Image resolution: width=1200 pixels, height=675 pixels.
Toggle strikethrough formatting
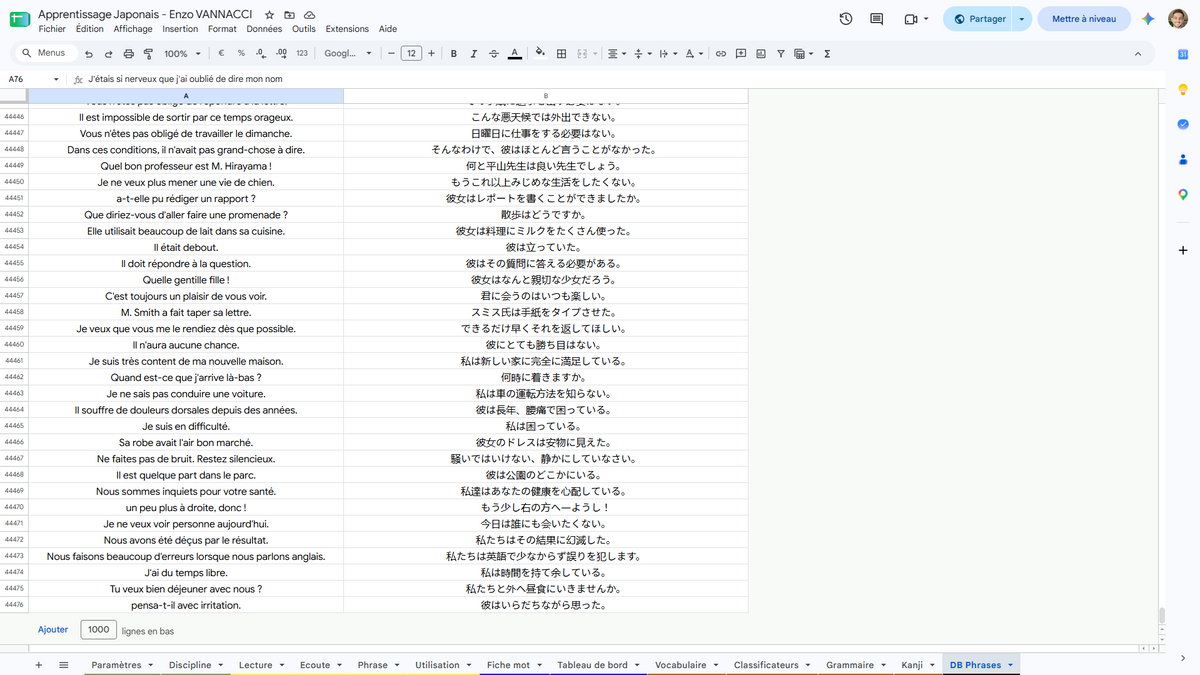tap(494, 54)
